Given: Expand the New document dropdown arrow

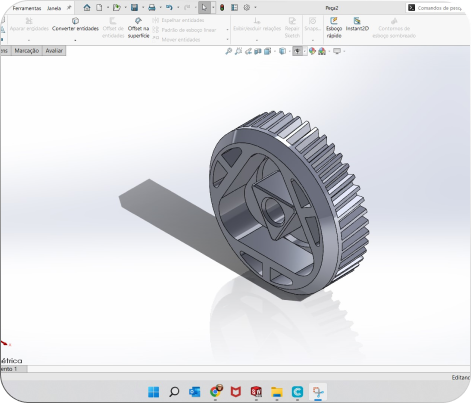Looking at the screenshot, I should (108, 7).
